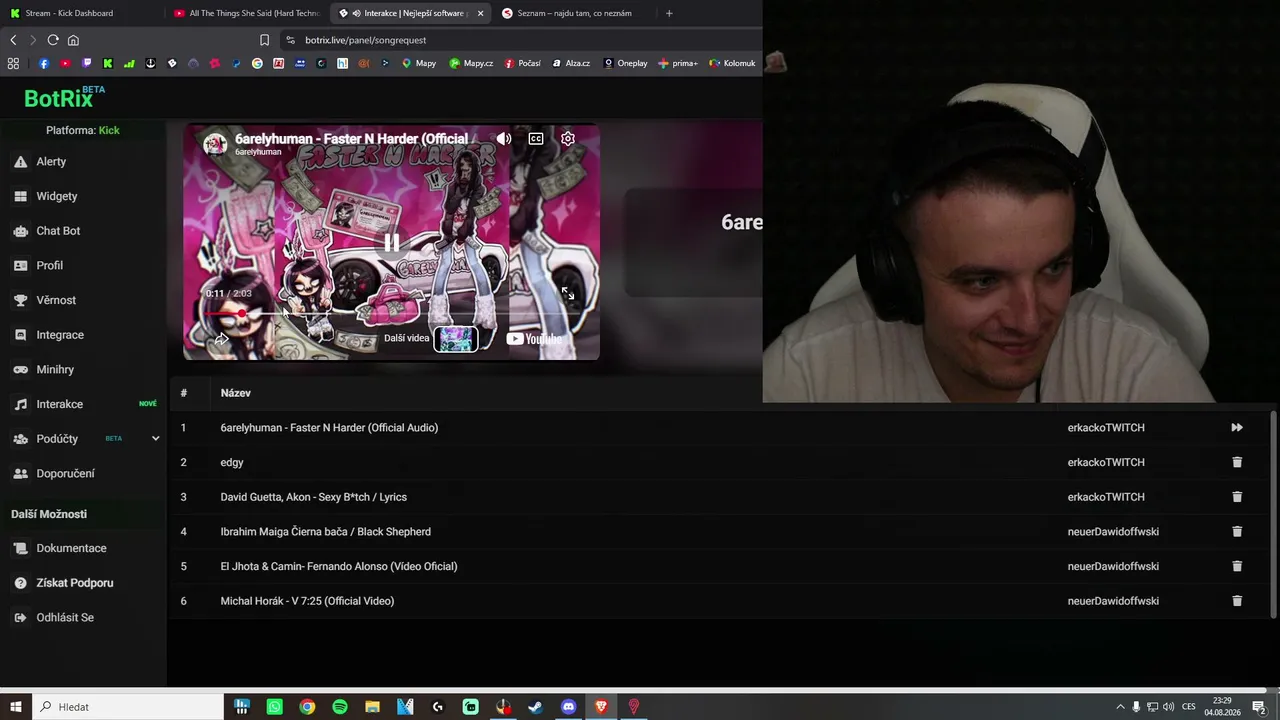Screen dimensions: 1280x720
Task: Open the Alza.cz bookmark
Action: (x=571, y=63)
